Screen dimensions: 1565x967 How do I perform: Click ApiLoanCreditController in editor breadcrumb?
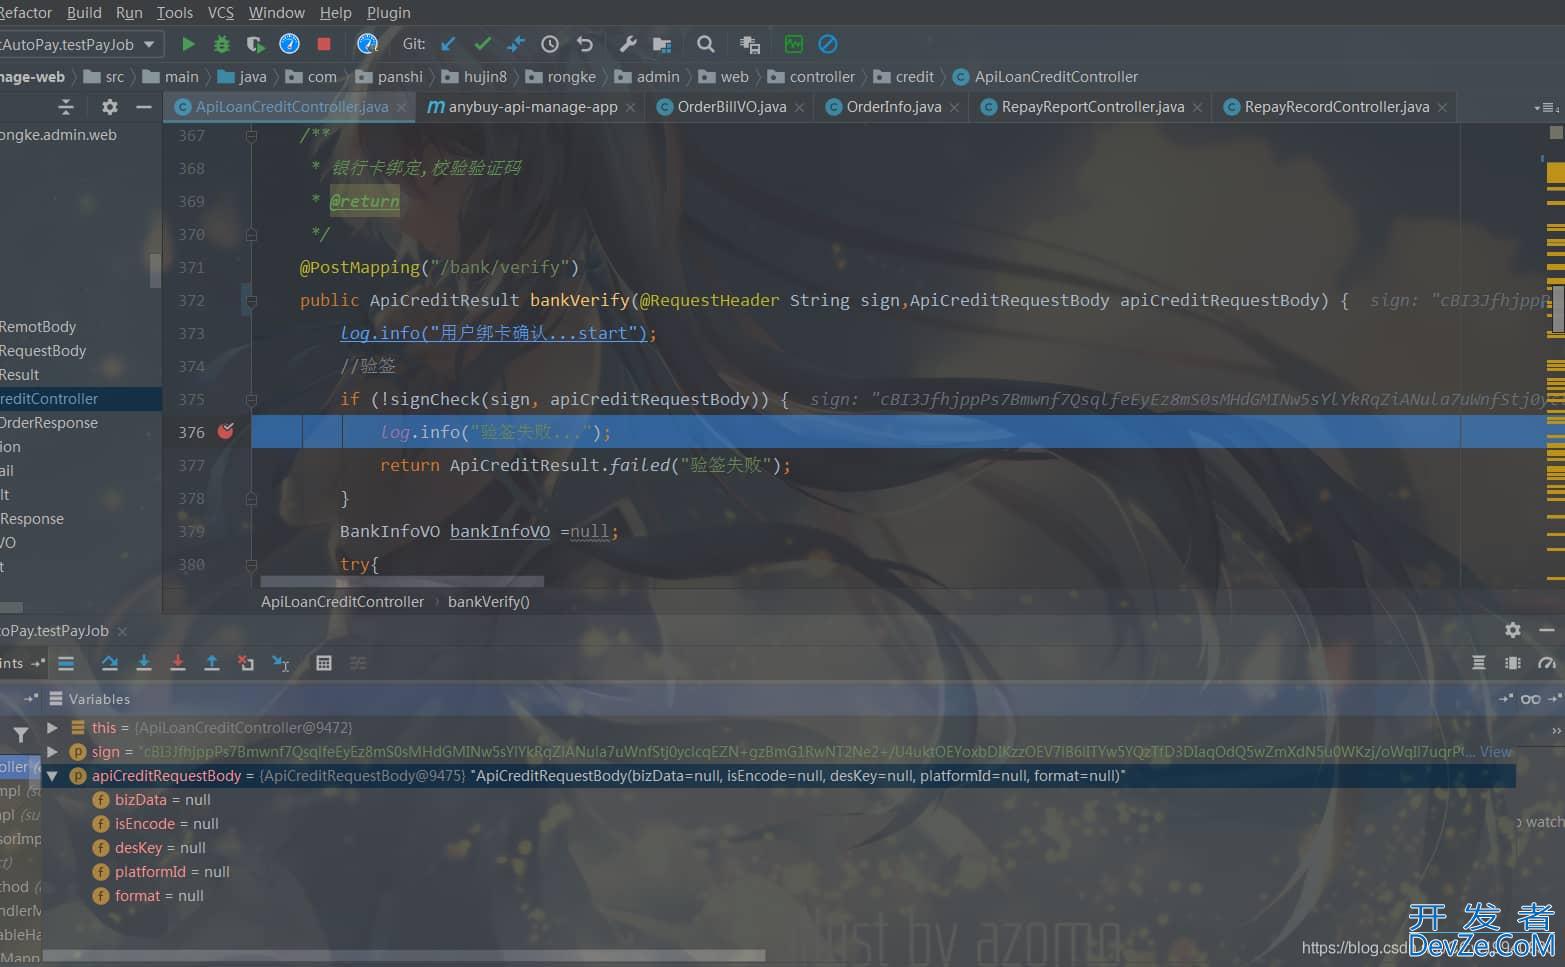pyautogui.click(x=342, y=601)
